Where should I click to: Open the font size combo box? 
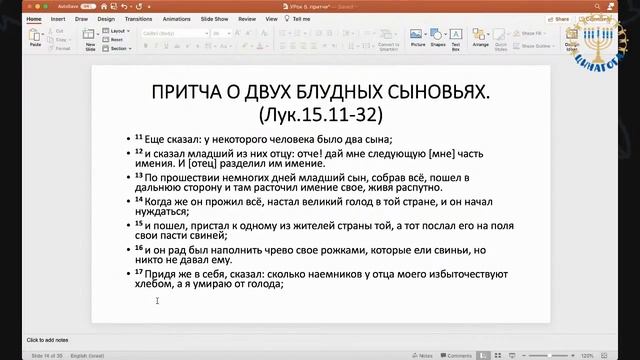tap(222, 33)
